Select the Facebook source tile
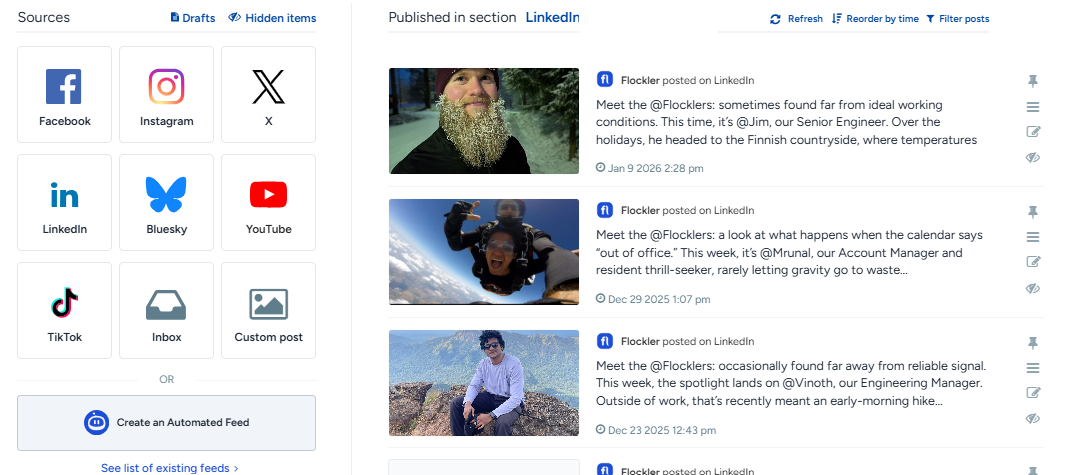Image resolution: width=1085 pixels, height=475 pixels. (64, 94)
